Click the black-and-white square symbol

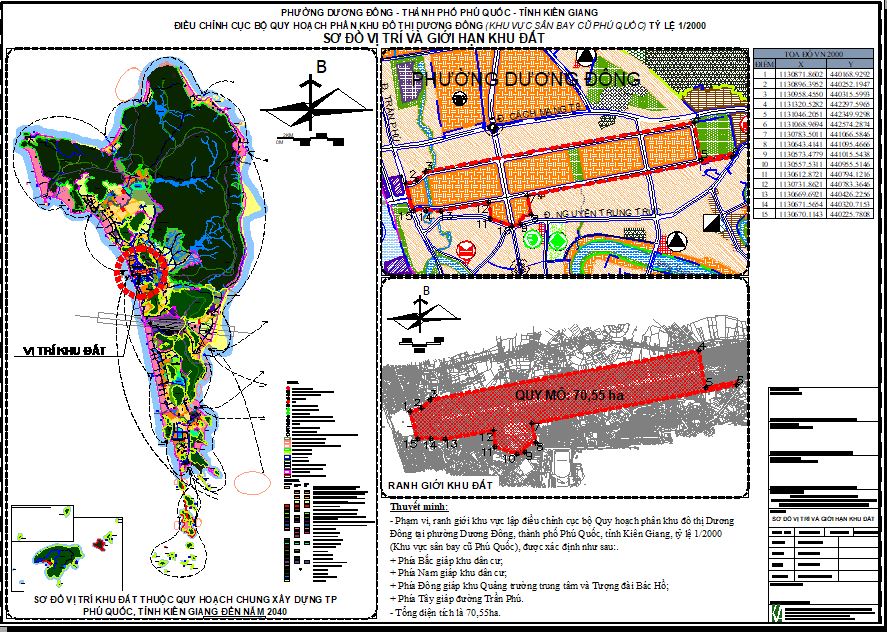712,223
